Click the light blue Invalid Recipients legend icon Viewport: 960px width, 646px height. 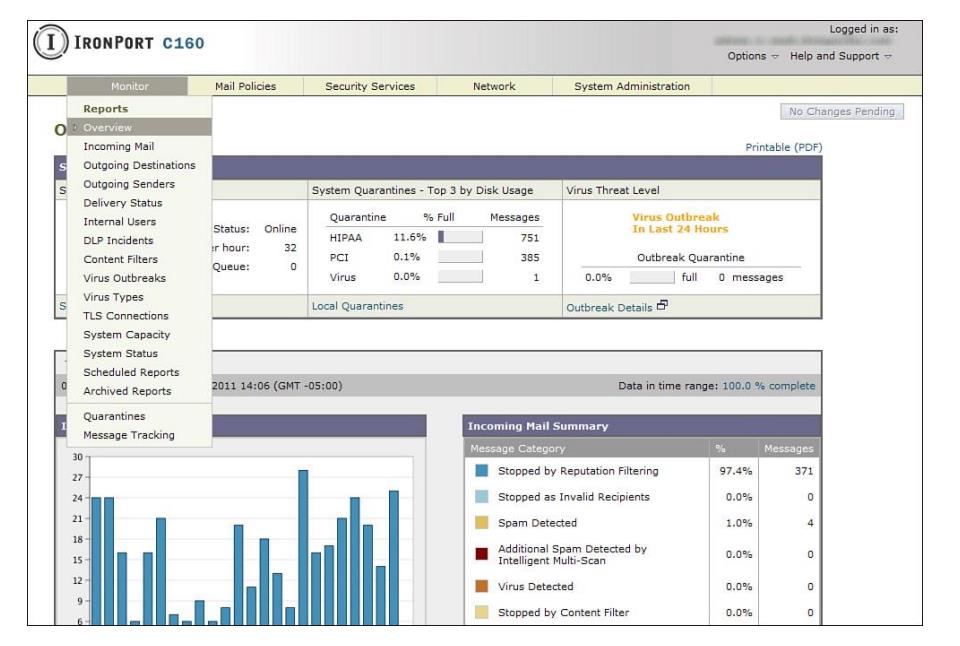(482, 497)
